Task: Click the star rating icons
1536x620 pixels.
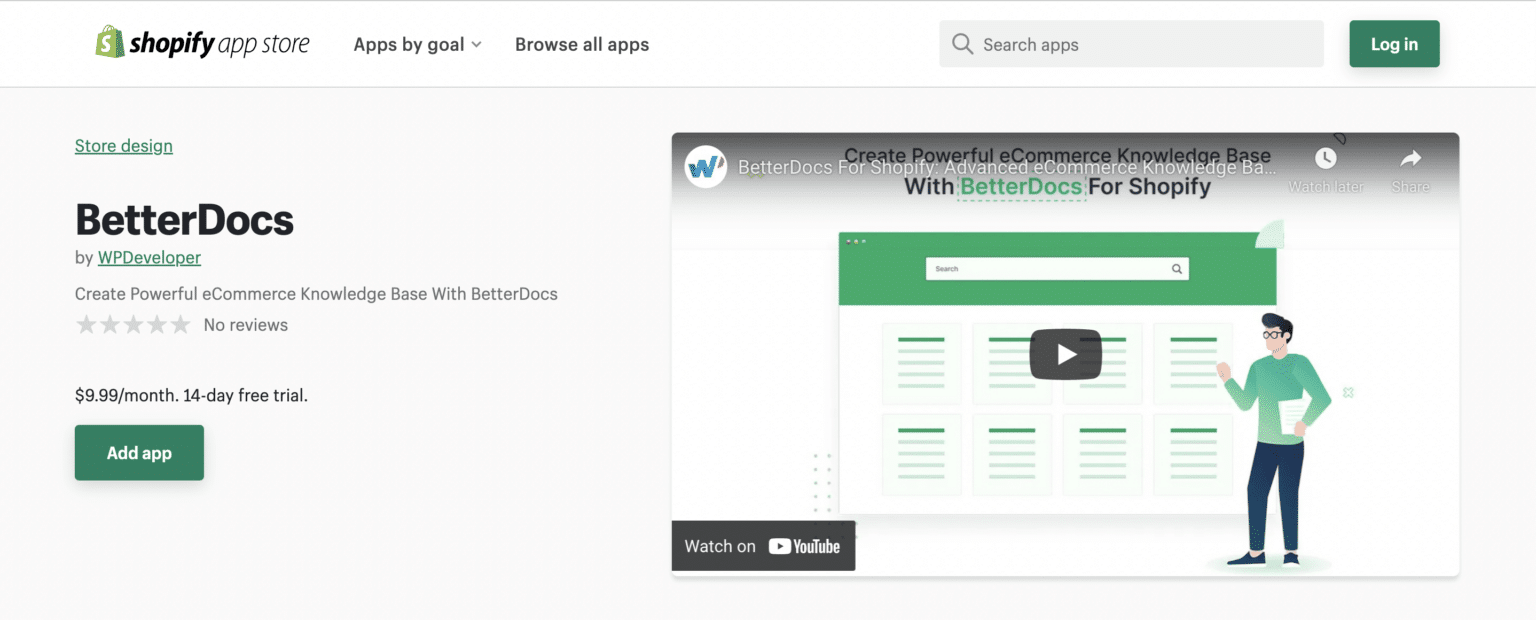Action: point(133,325)
